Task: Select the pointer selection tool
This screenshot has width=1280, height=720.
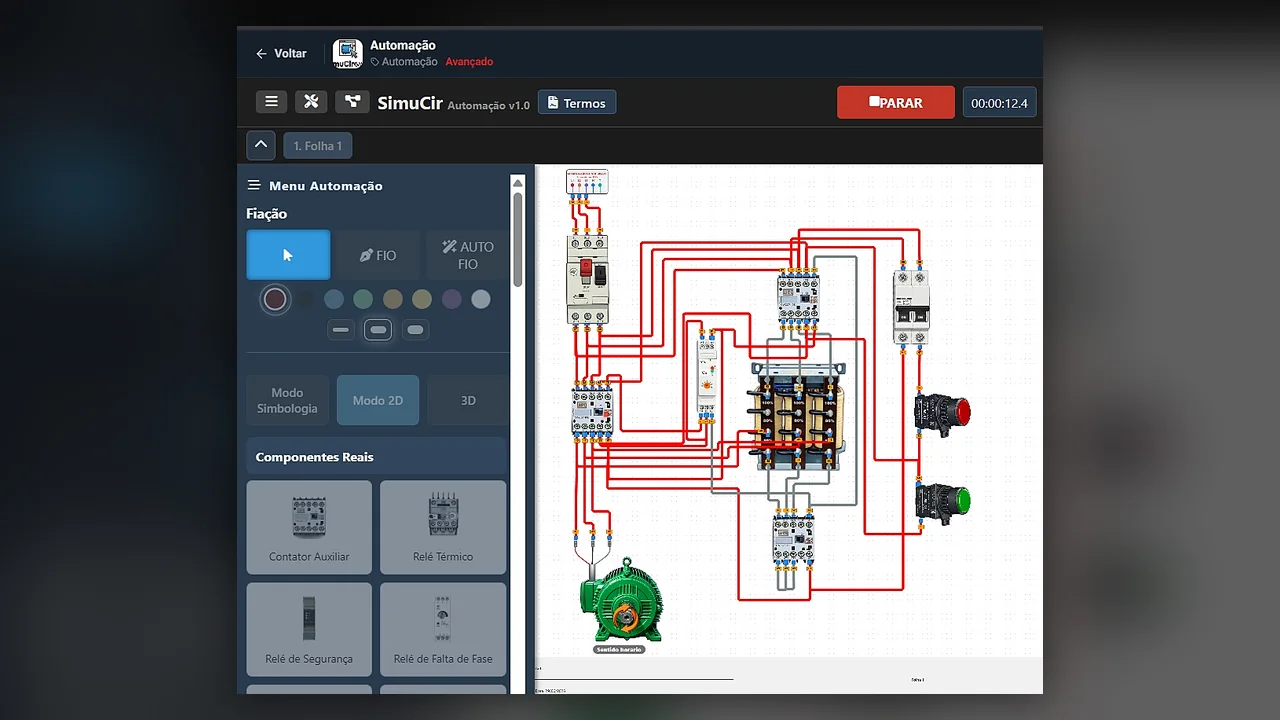Action: tap(288, 255)
